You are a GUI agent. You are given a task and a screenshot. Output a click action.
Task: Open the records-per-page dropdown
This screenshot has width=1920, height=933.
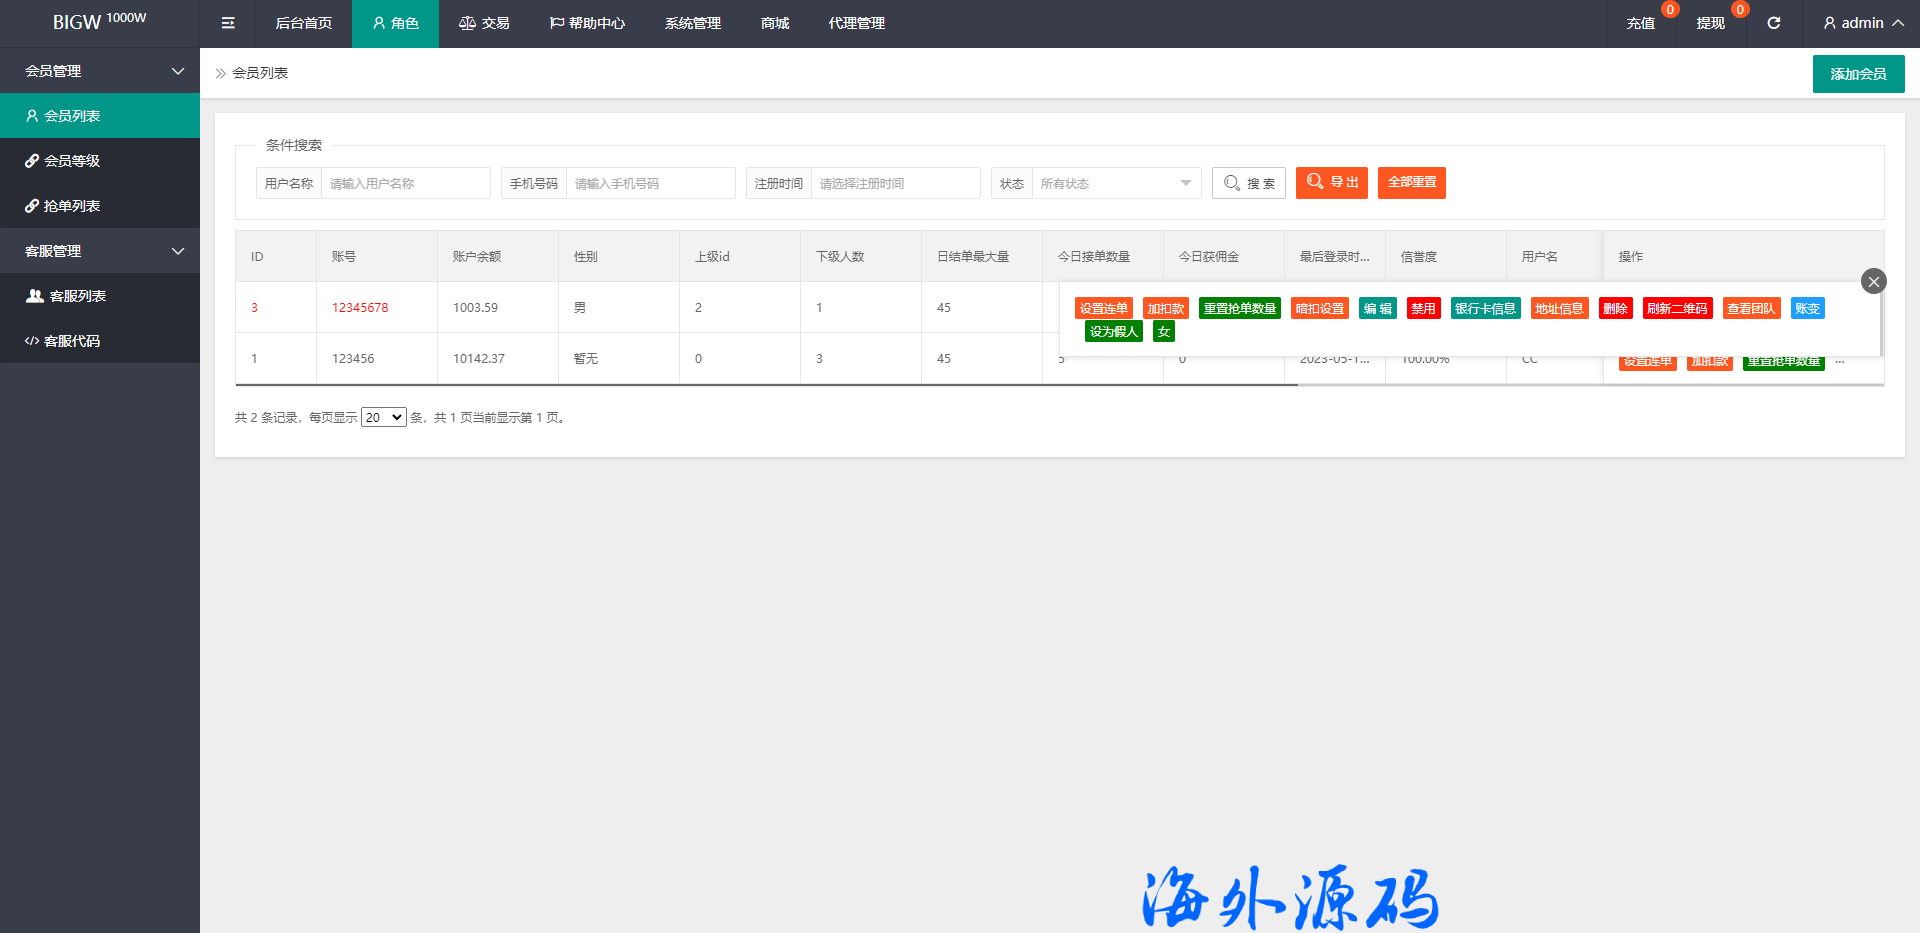coord(383,417)
